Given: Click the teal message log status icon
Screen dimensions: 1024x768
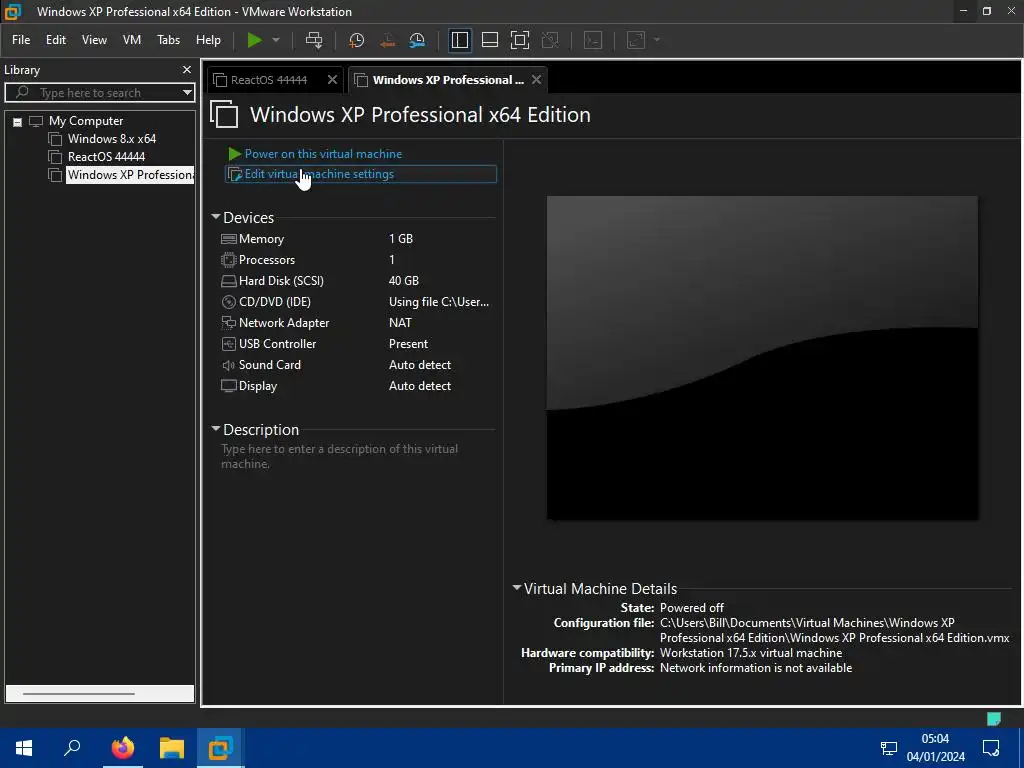Looking at the screenshot, I should [x=993, y=719].
